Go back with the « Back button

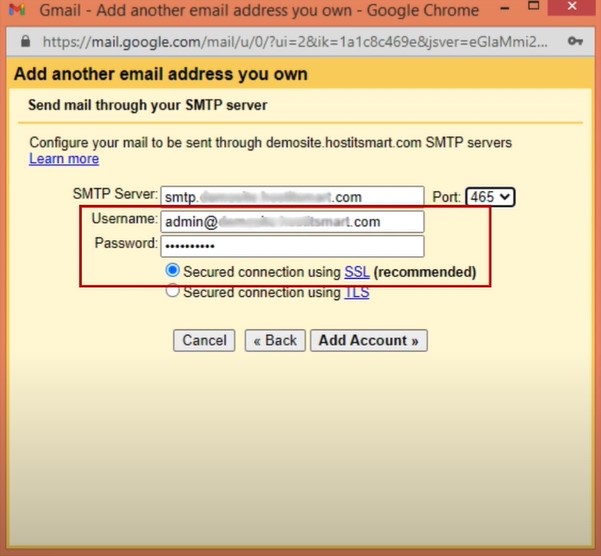(x=275, y=340)
